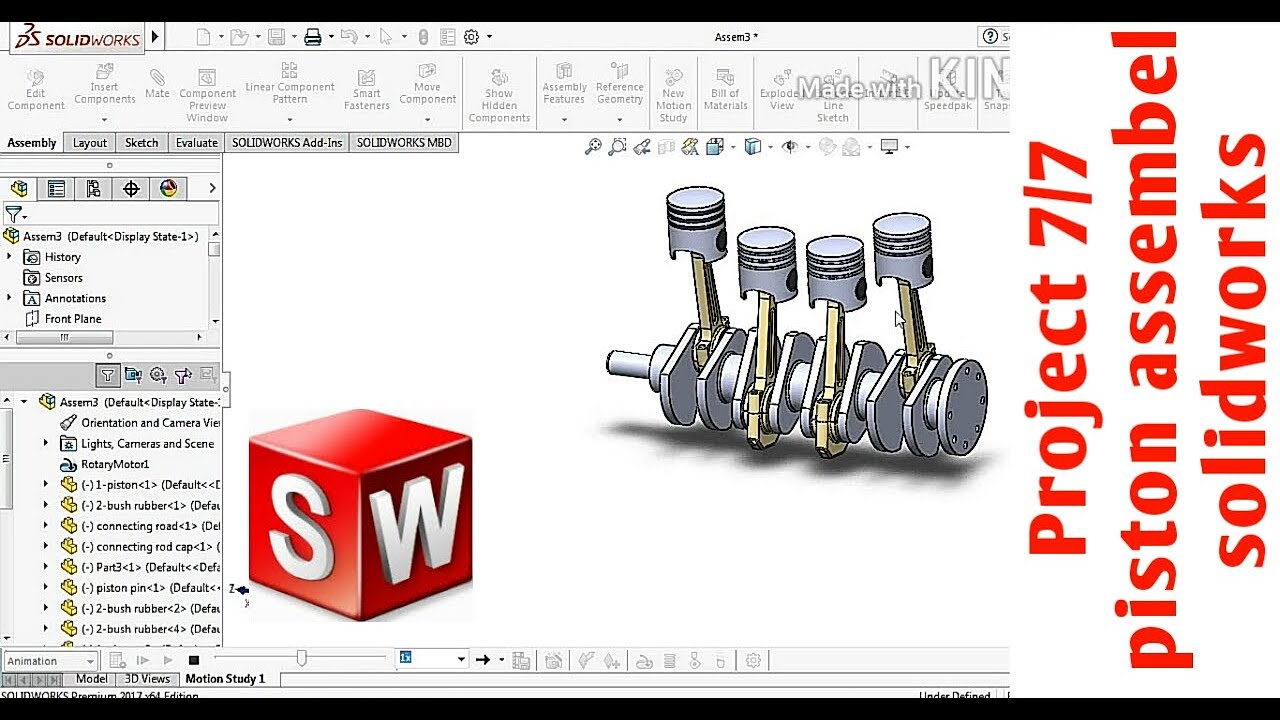The height and width of the screenshot is (720, 1280).
Task: Open the Smart Fasteners tool
Action: [x=367, y=90]
